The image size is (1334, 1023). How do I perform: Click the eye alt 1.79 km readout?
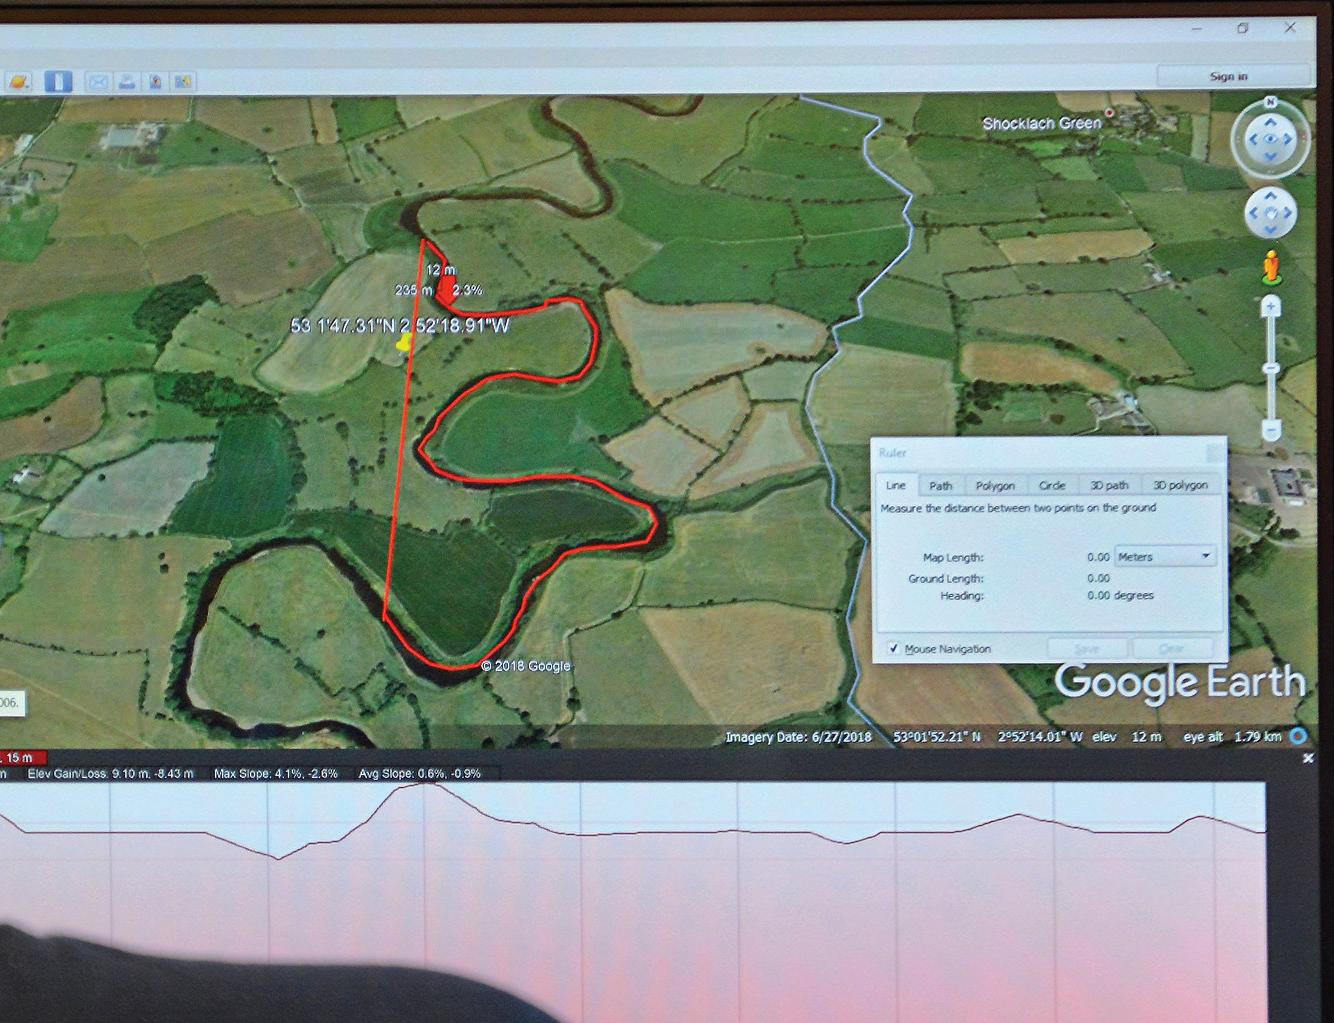[1232, 737]
